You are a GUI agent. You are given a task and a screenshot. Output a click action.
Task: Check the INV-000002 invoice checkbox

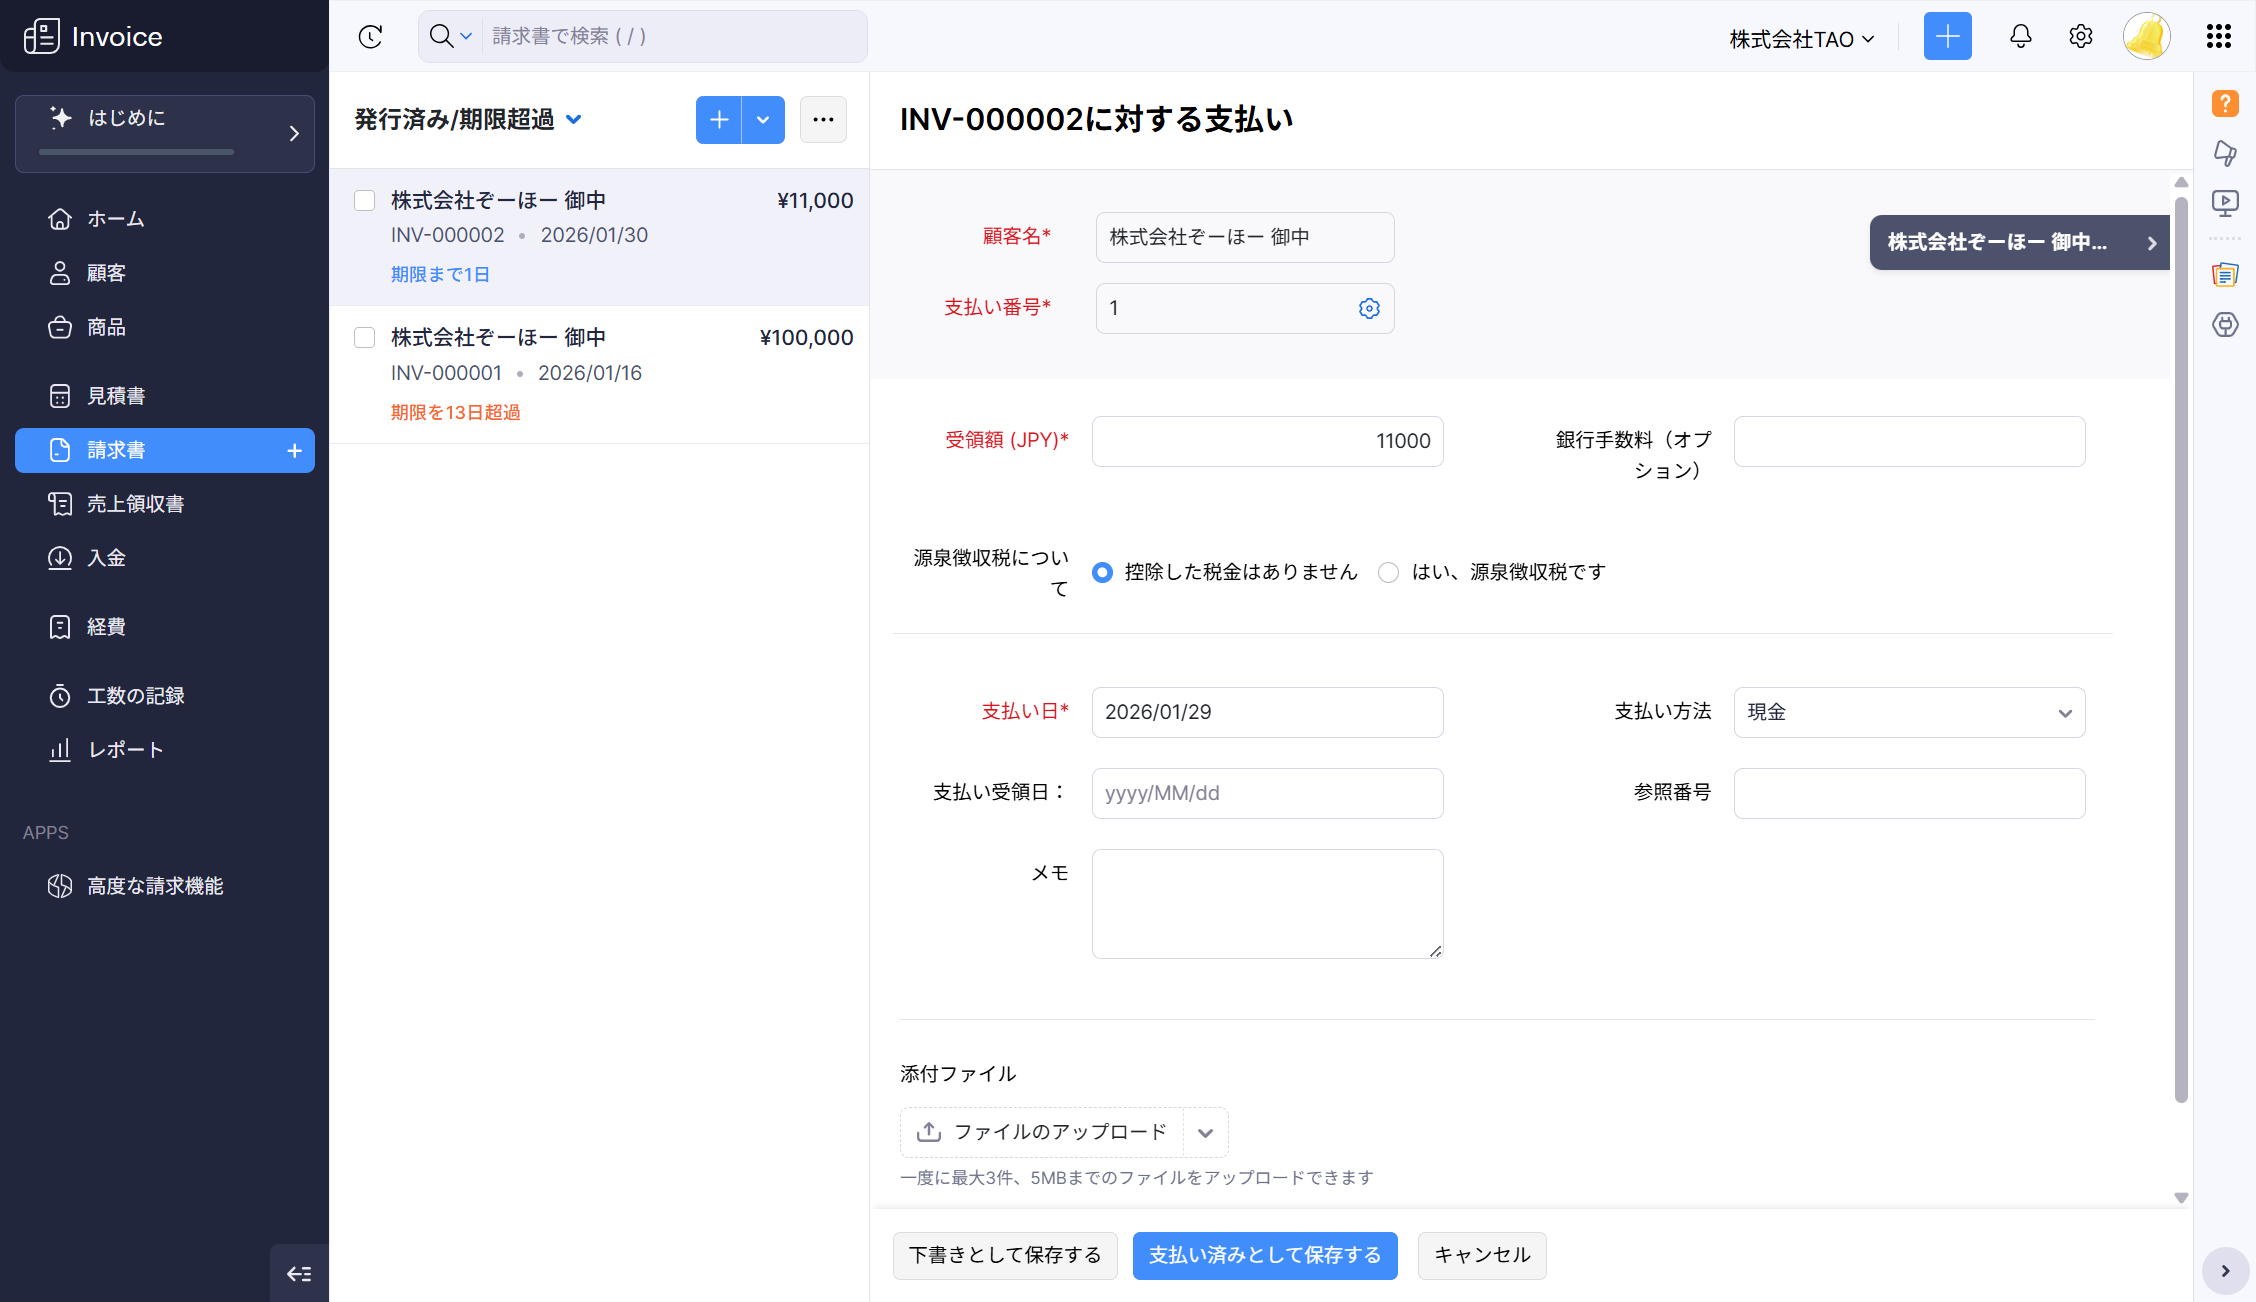tap(365, 201)
